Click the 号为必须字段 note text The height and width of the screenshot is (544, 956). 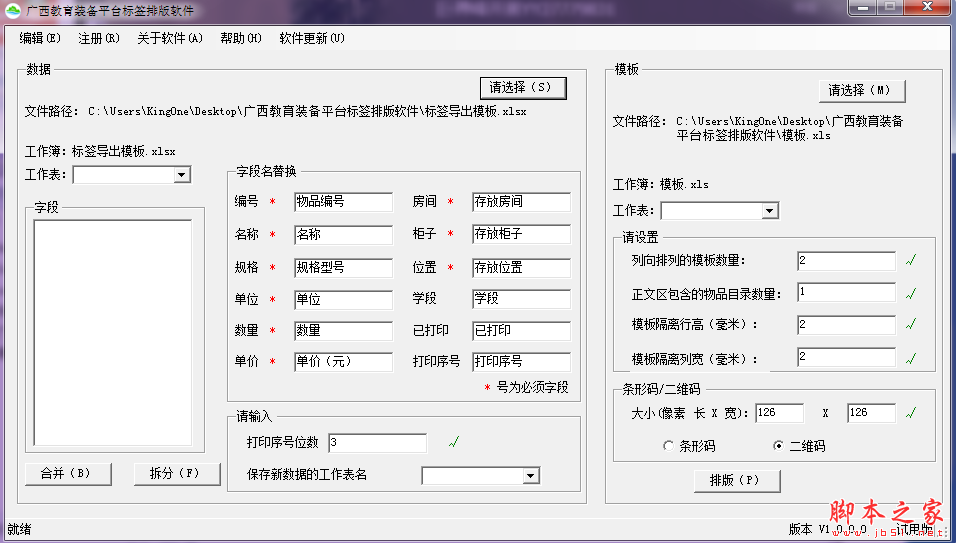[x=532, y=388]
